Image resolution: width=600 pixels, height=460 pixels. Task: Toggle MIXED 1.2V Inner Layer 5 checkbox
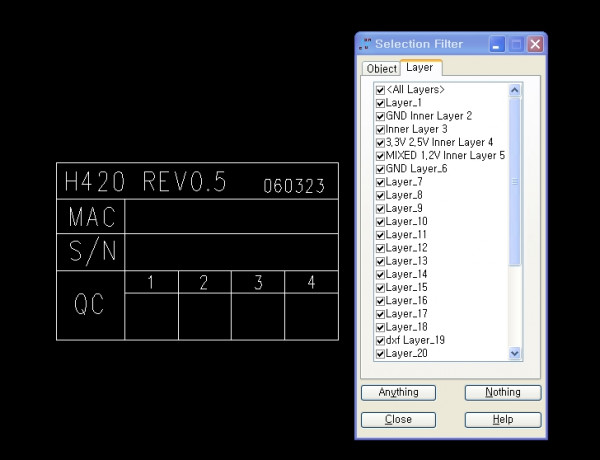point(380,156)
